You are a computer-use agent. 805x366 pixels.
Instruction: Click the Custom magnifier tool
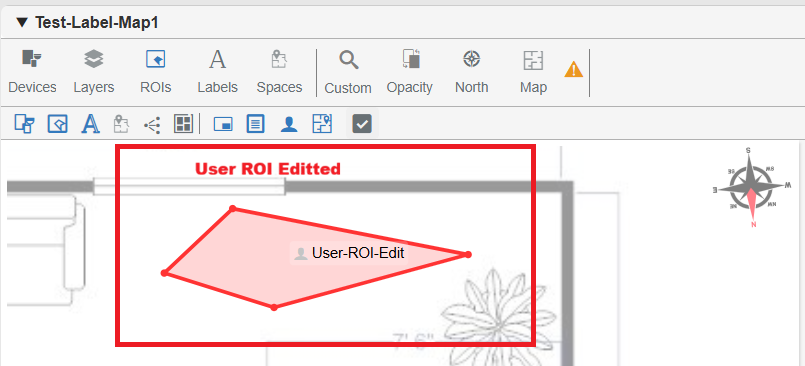tap(348, 72)
